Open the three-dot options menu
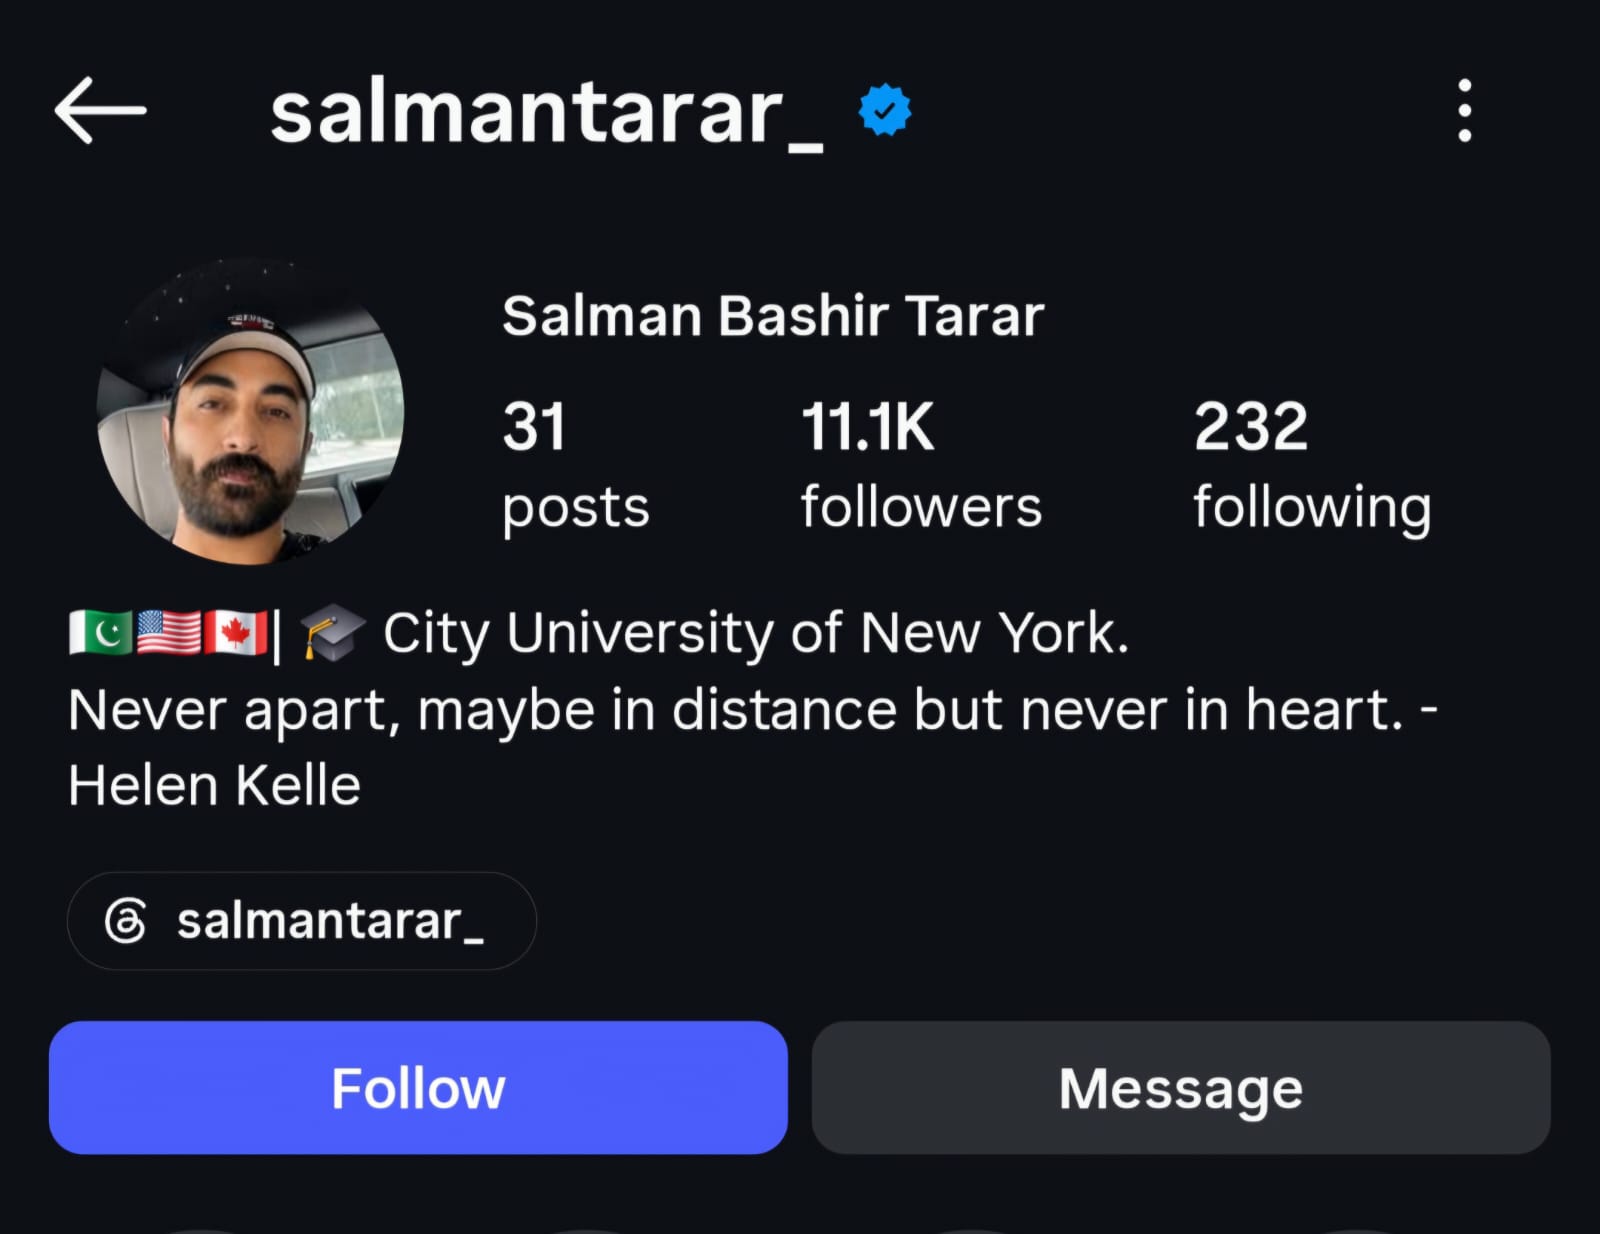Screen dimensions: 1600x1234 pos(1464,110)
